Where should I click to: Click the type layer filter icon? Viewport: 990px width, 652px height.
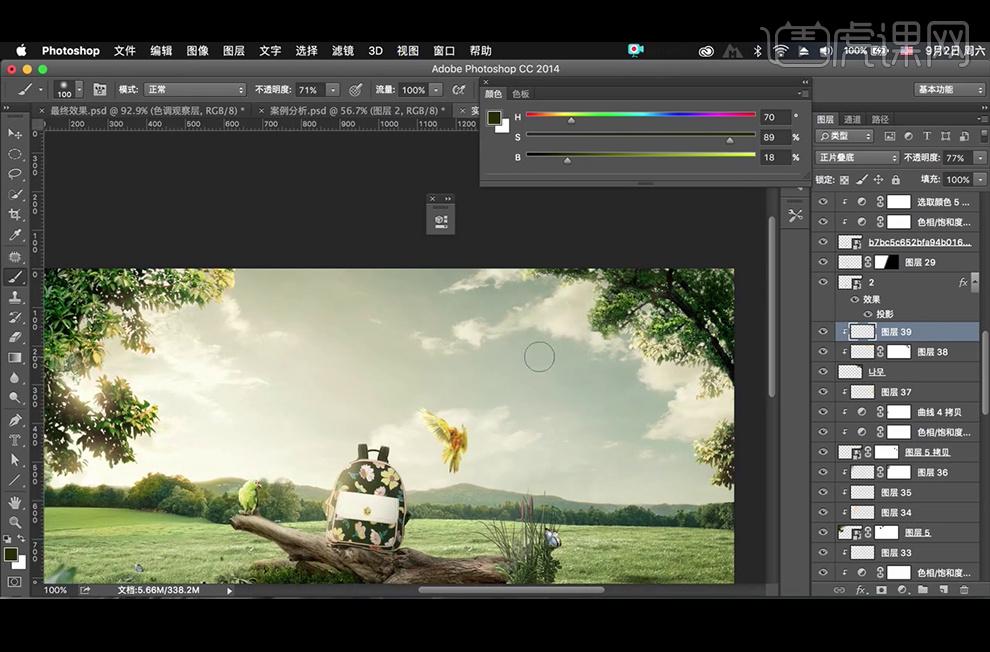927,136
